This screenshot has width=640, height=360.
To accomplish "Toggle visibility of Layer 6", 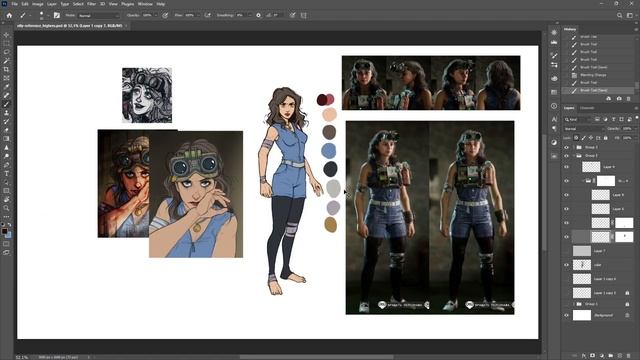I will (x=566, y=209).
